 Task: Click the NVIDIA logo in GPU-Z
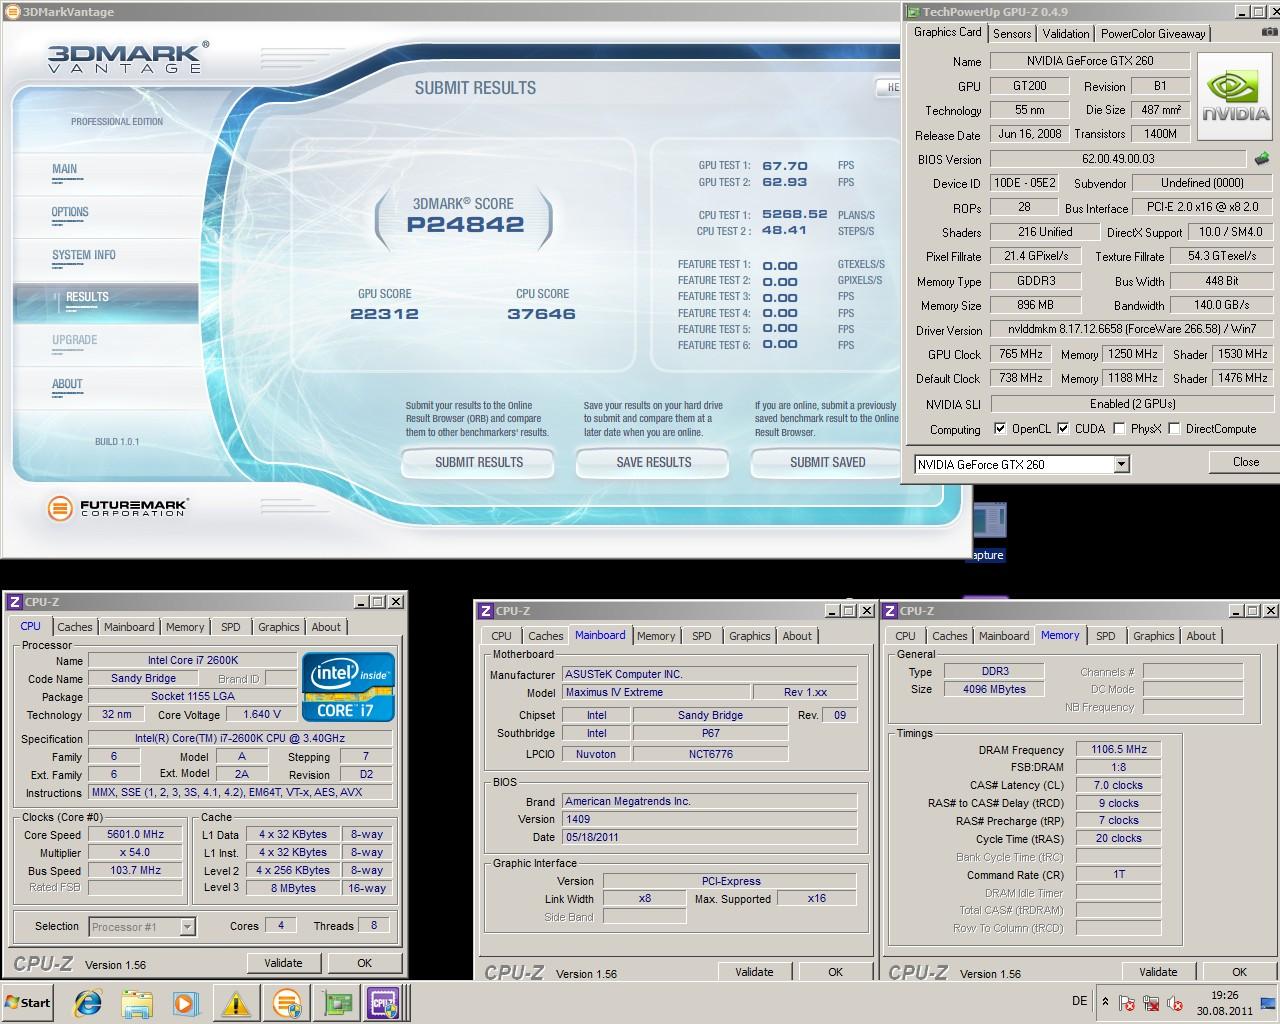point(1235,98)
